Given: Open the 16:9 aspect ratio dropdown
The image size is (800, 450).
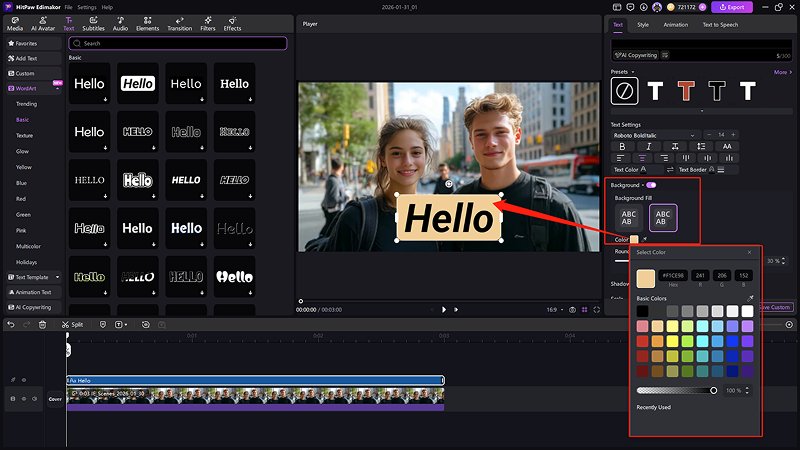Looking at the screenshot, I should point(555,310).
